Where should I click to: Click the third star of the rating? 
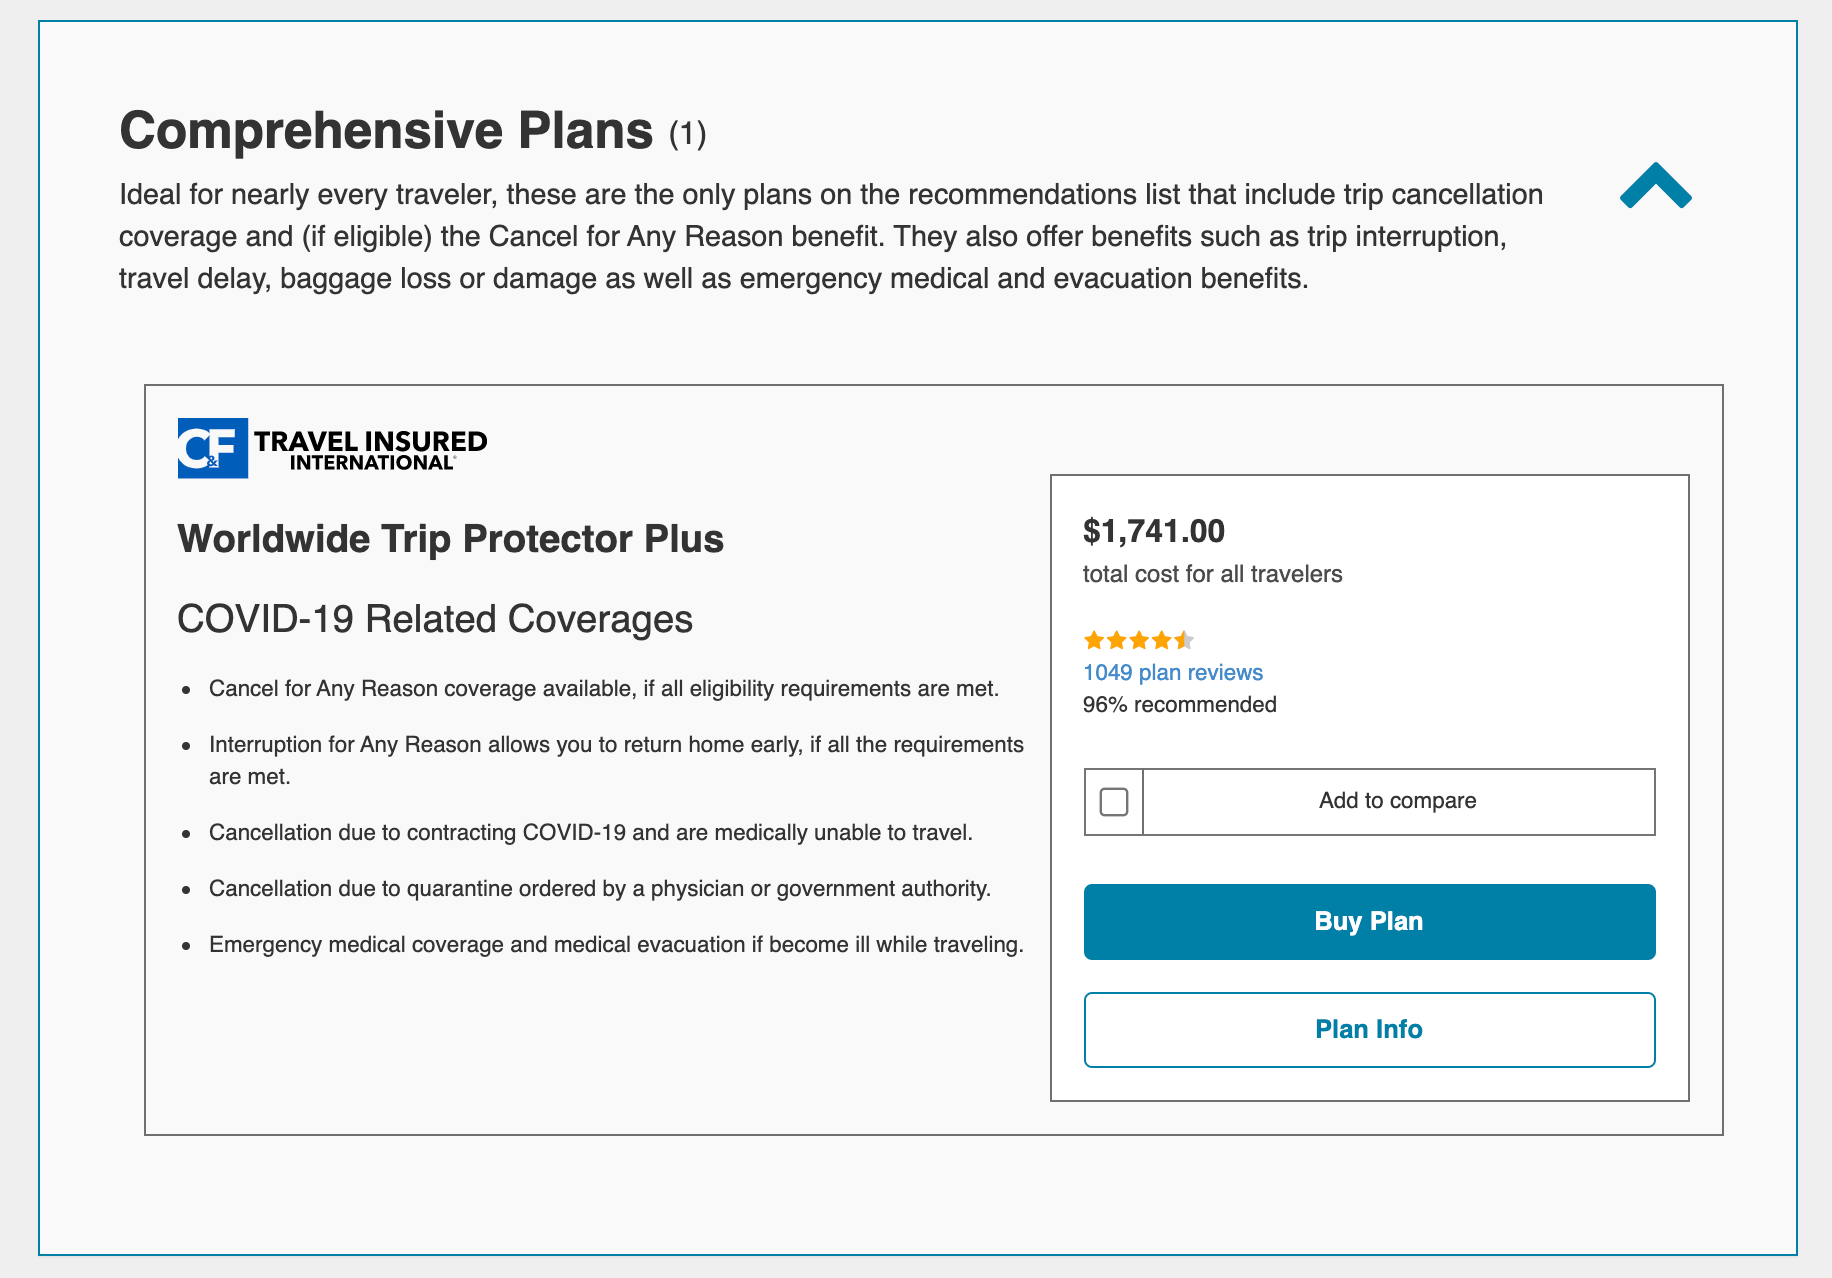click(1138, 640)
